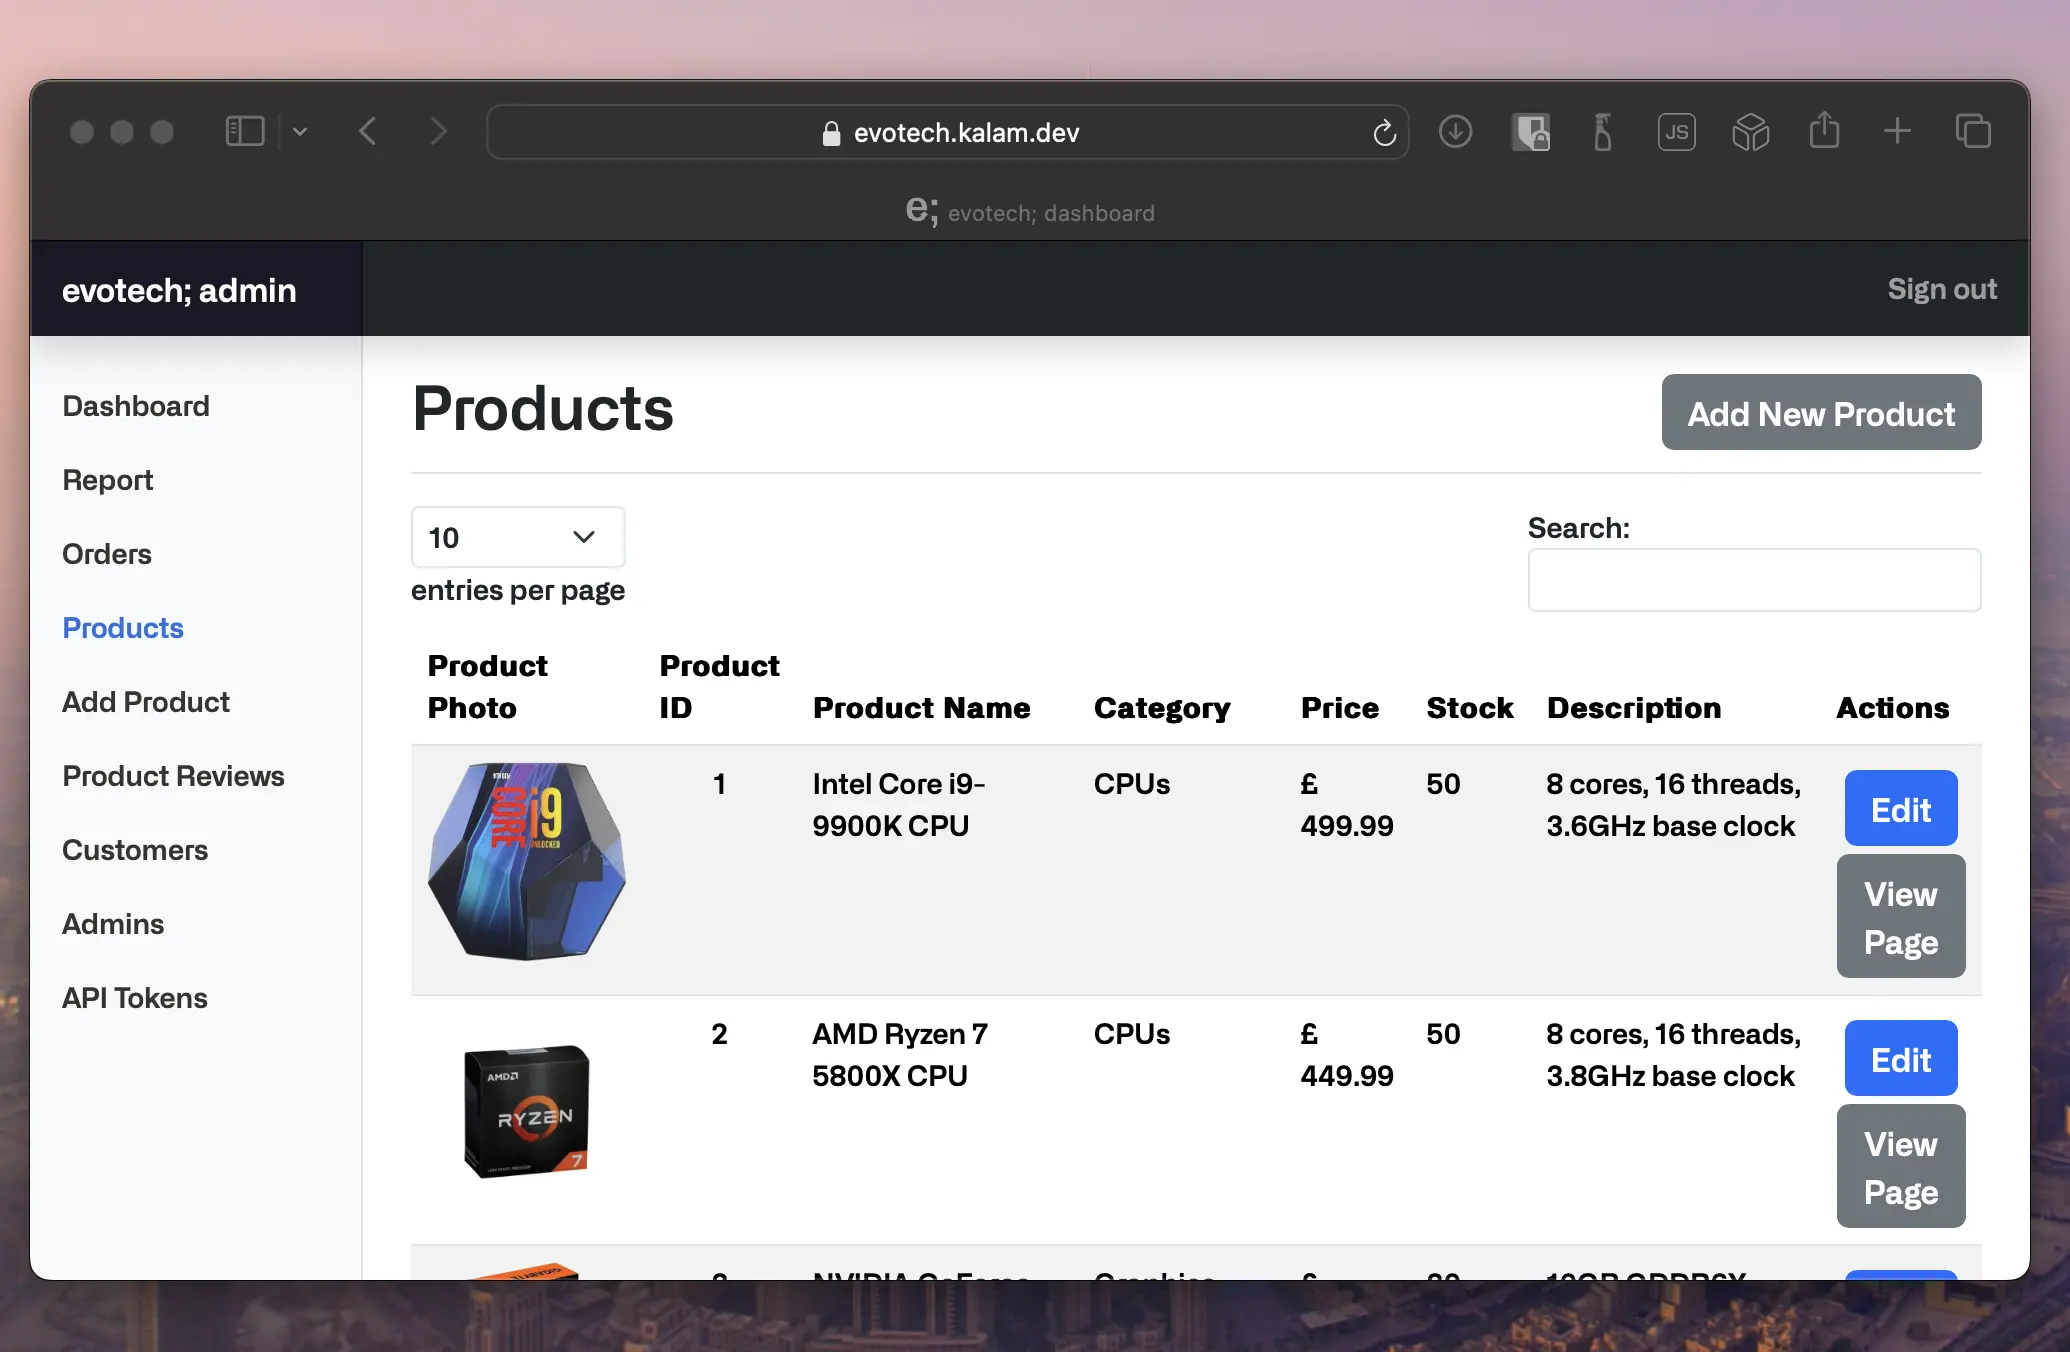Edit the AMD Ryzen 7 5800X product
Viewport: 2070px width, 1352px height.
click(x=1900, y=1058)
